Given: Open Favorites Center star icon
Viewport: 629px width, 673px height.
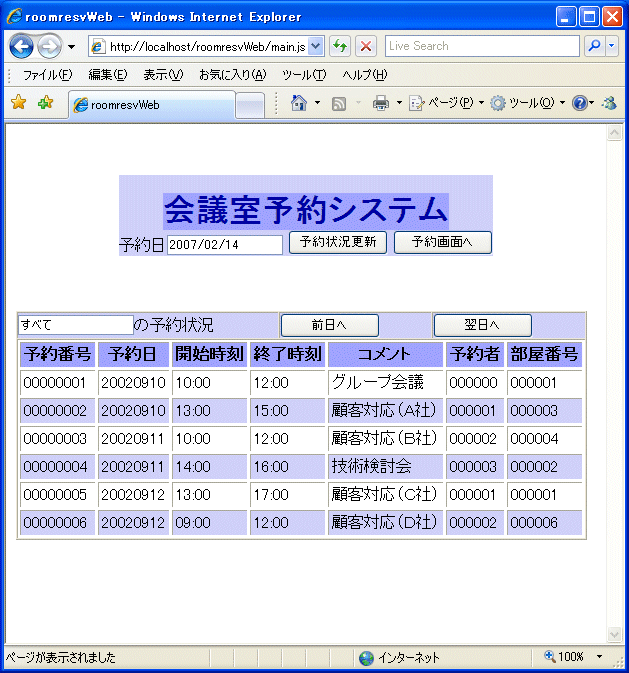Looking at the screenshot, I should [x=18, y=103].
